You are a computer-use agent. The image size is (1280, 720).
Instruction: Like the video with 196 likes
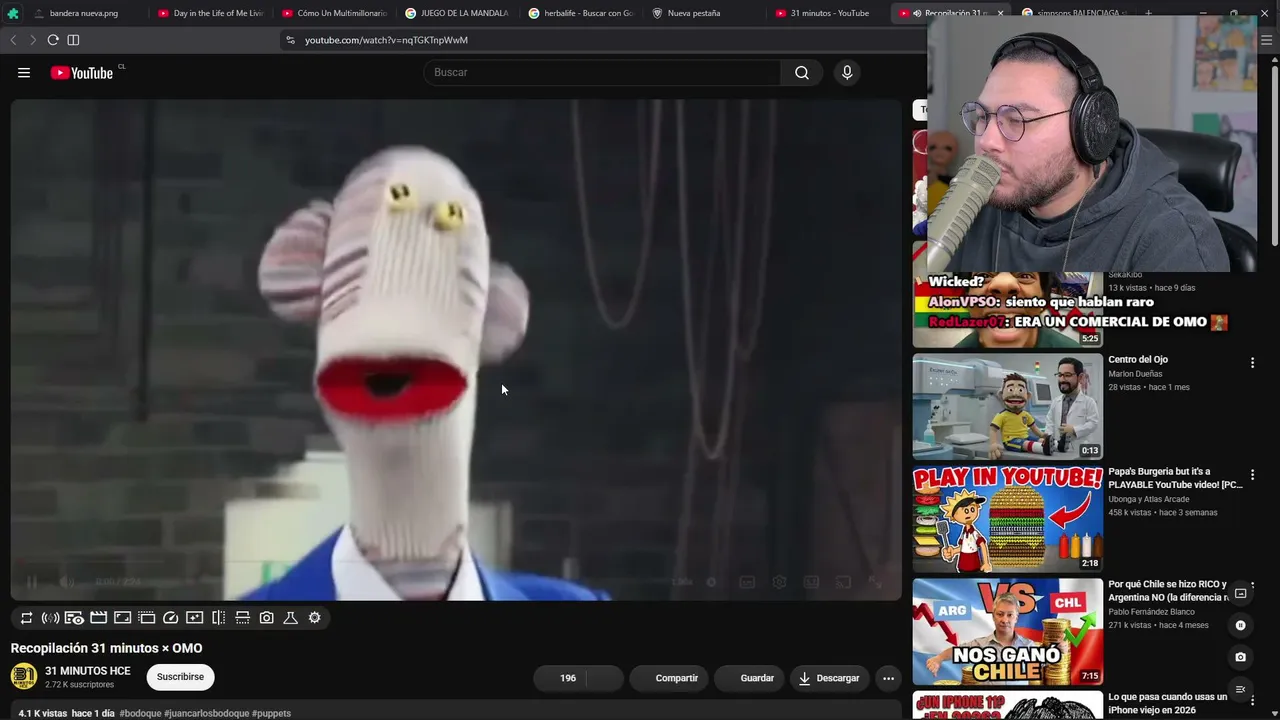[558, 678]
